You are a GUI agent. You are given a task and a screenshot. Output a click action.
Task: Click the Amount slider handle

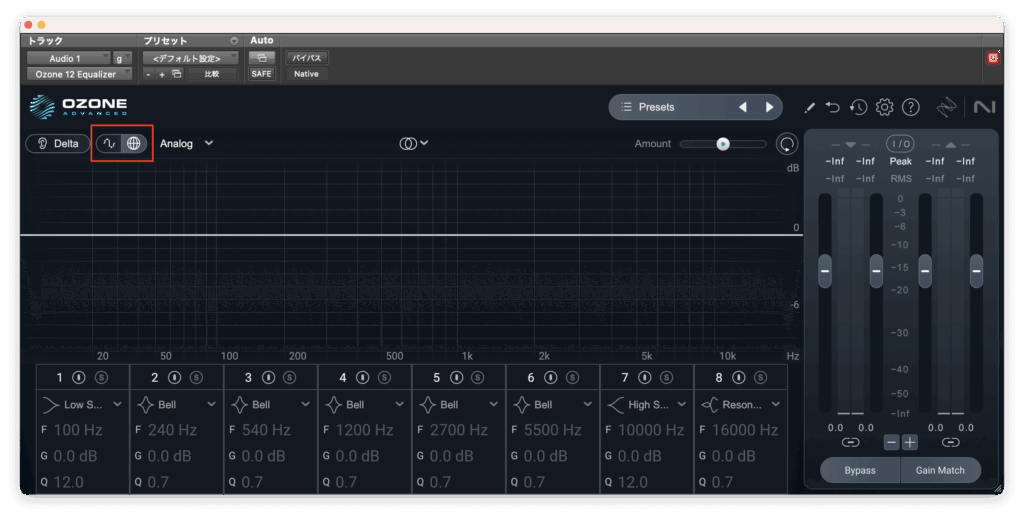tap(722, 144)
